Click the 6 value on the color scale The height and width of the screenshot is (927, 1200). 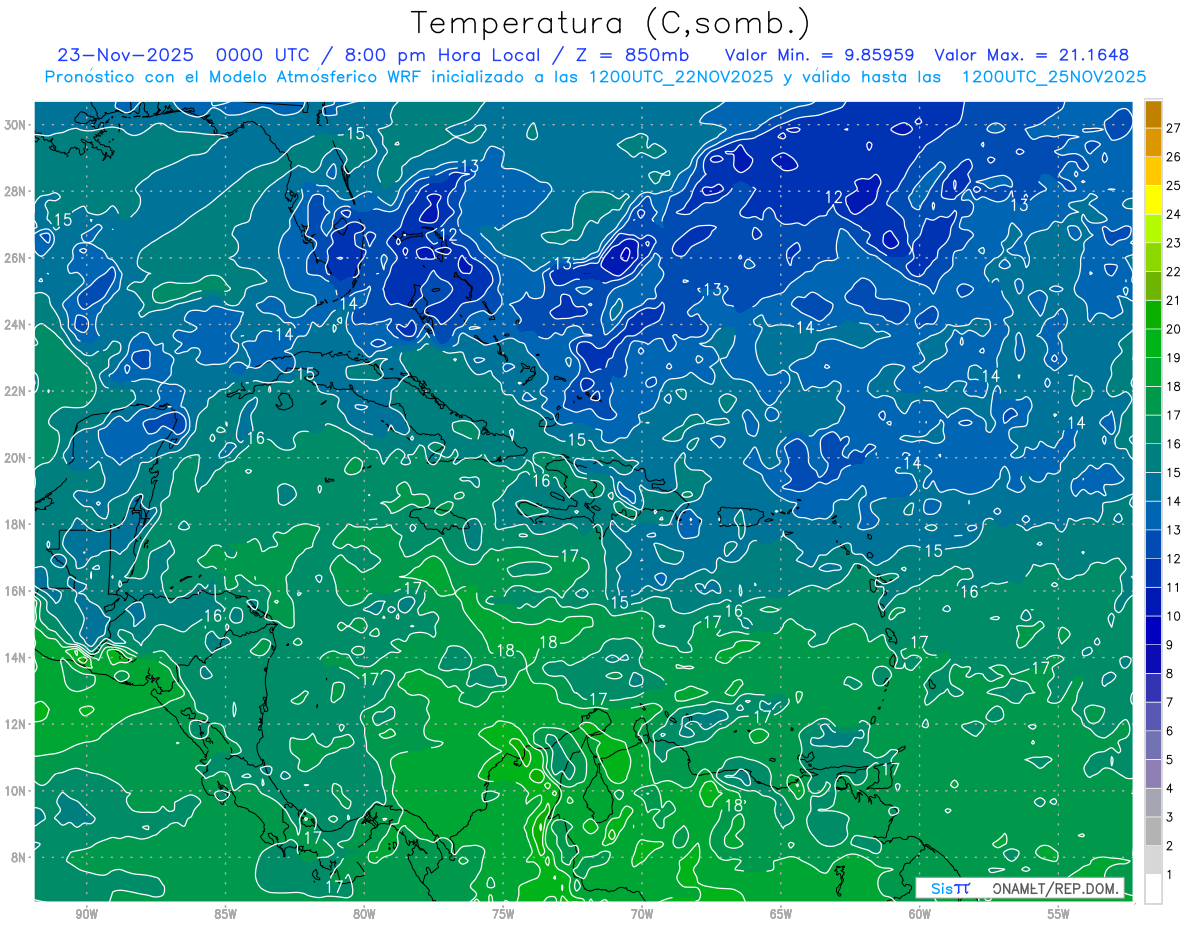1170,731
